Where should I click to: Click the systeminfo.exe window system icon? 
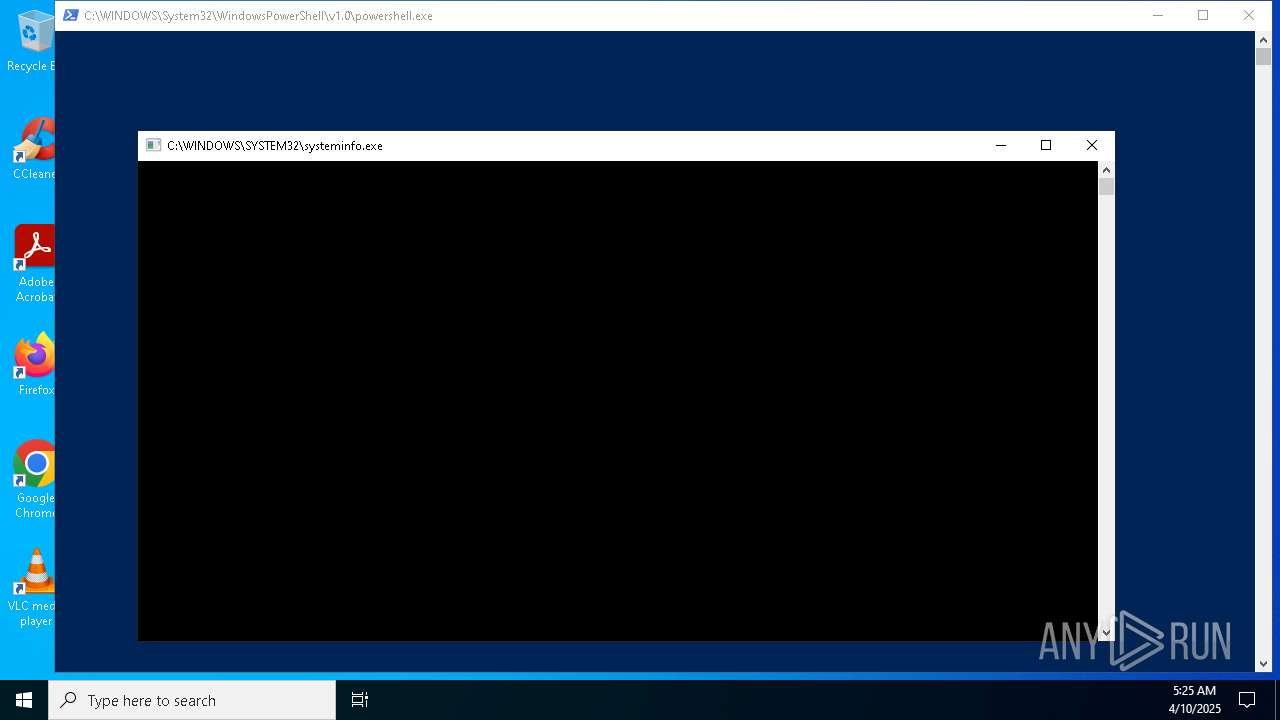(x=153, y=145)
